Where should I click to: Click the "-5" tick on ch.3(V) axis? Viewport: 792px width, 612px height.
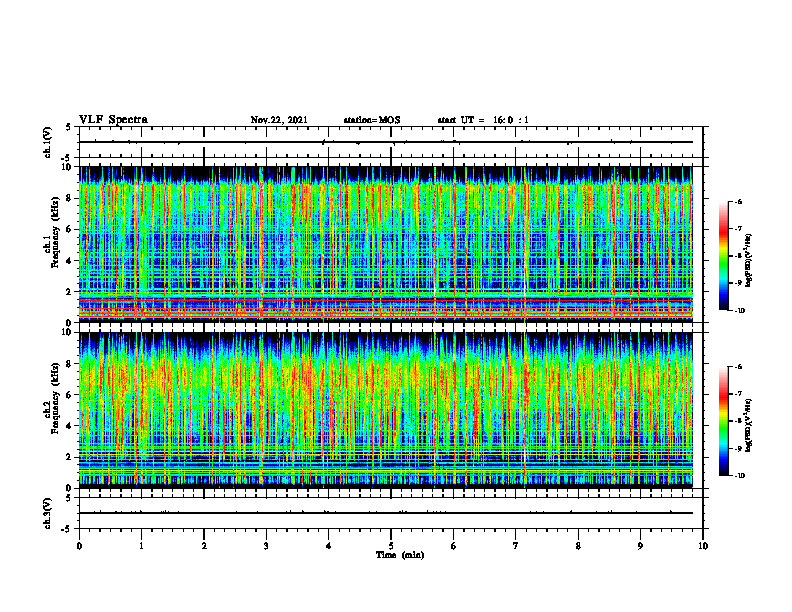tap(68, 528)
